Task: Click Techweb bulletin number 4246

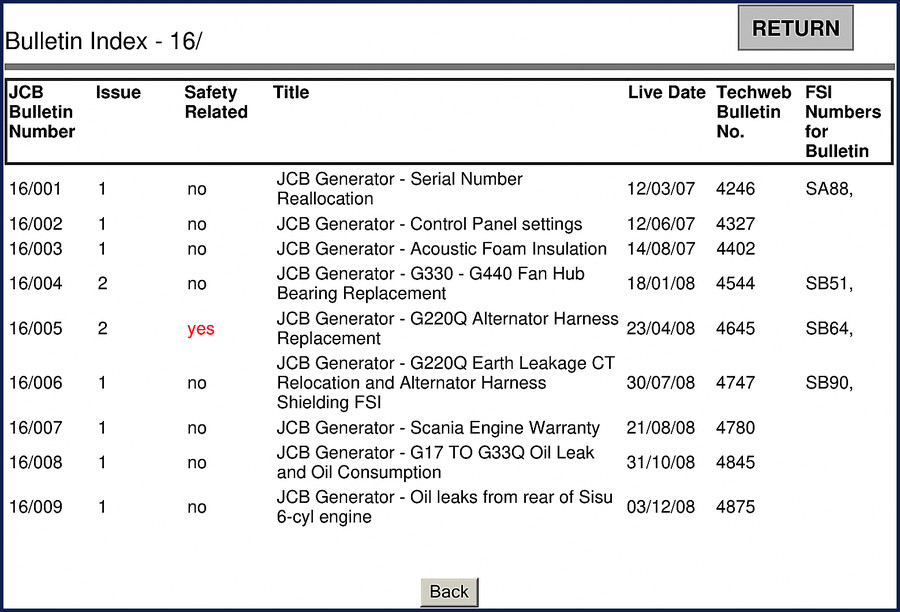Action: point(735,189)
